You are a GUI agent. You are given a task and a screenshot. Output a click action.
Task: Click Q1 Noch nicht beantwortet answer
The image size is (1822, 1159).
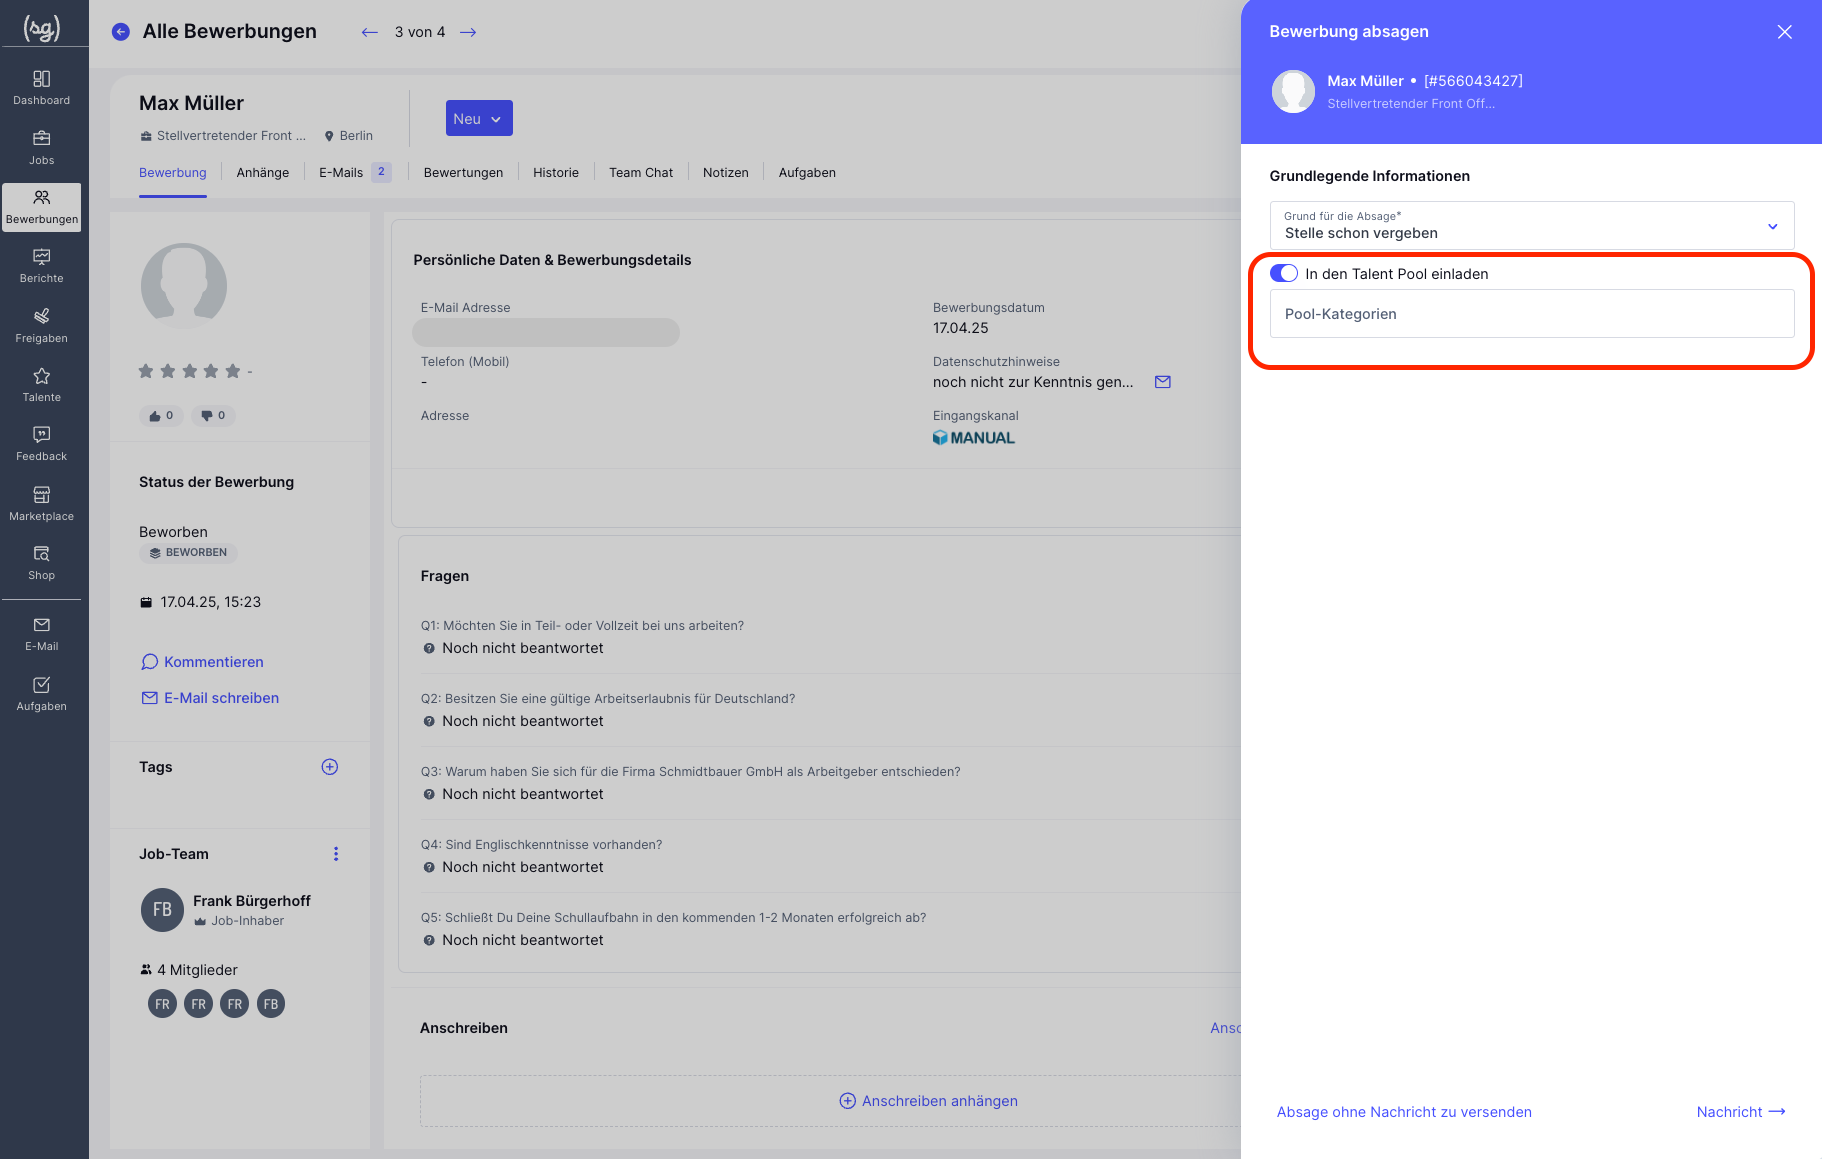click(x=523, y=648)
